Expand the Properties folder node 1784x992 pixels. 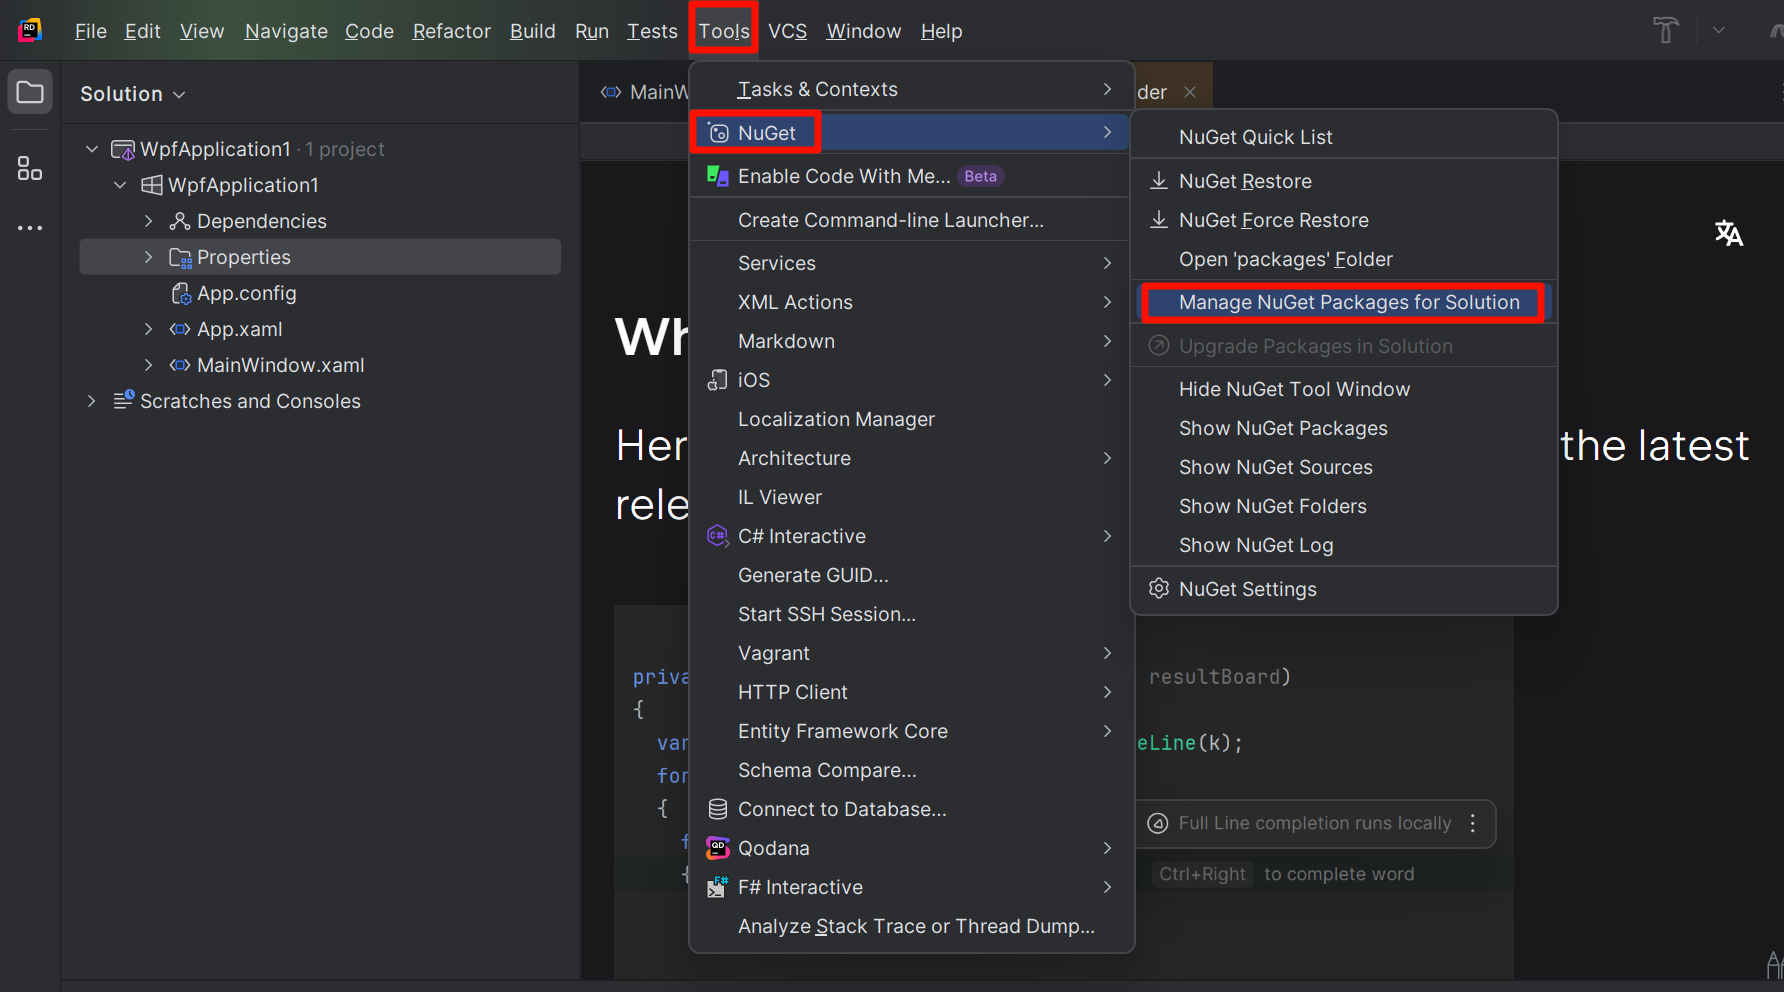point(148,257)
